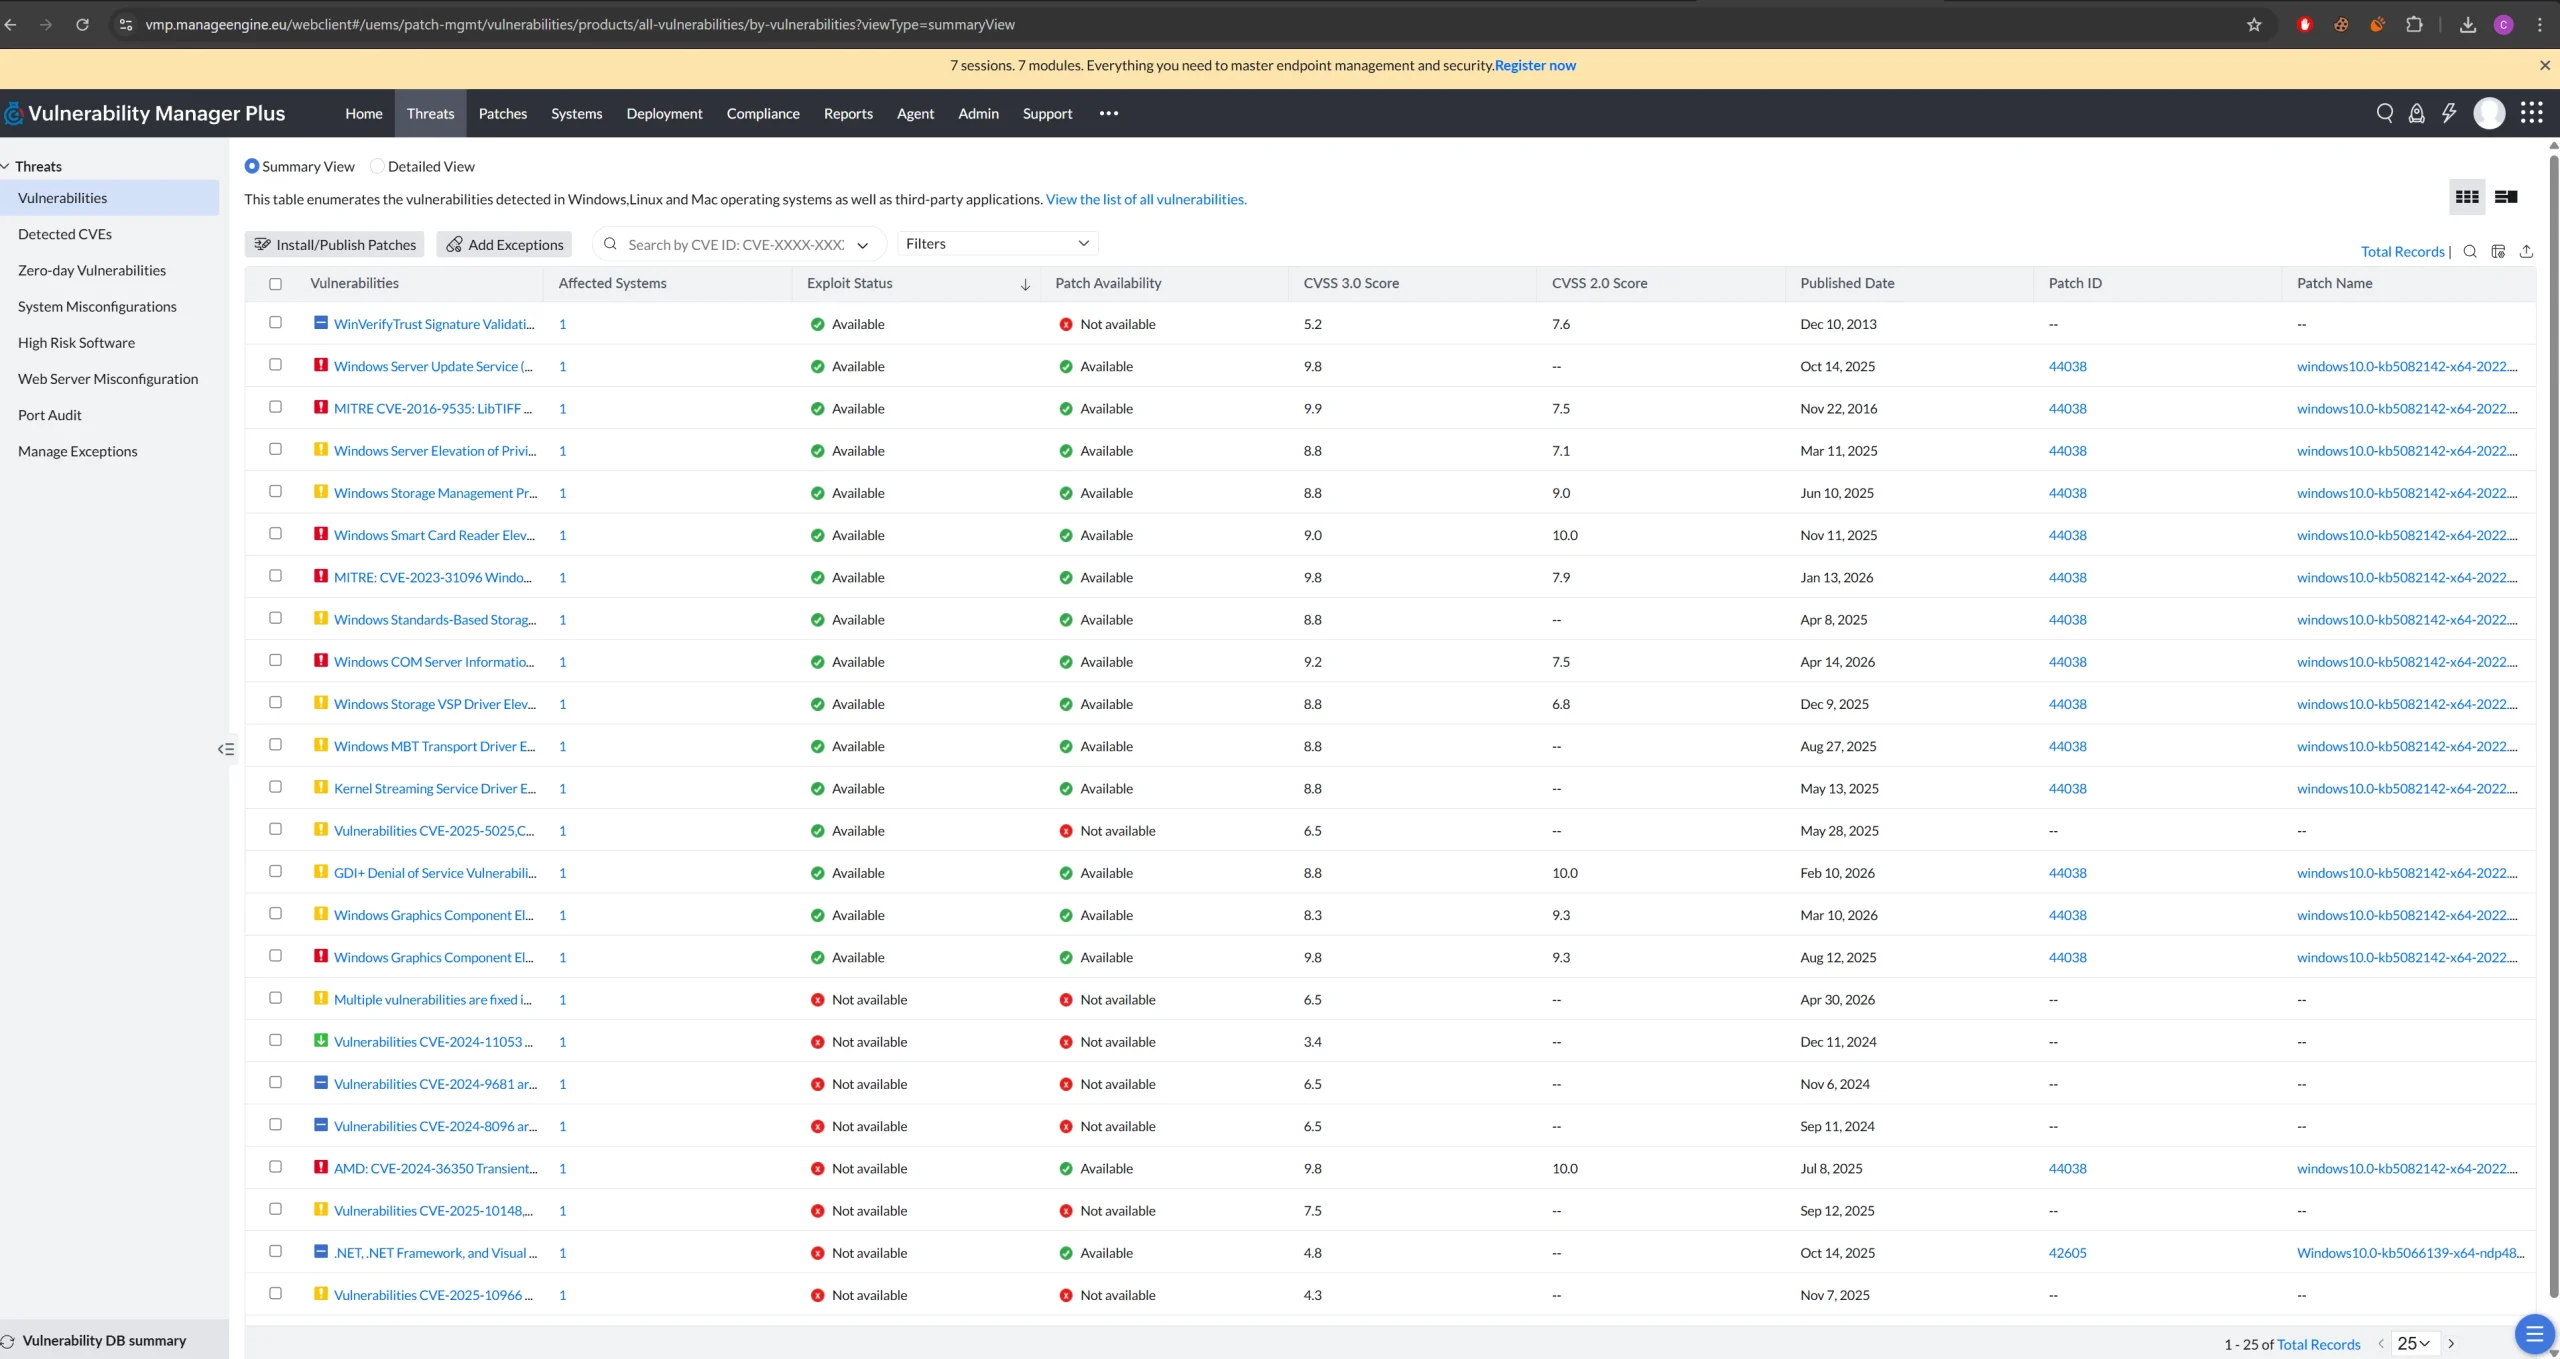The width and height of the screenshot is (2560, 1359).
Task: Open the Deployment tab
Action: point(664,113)
